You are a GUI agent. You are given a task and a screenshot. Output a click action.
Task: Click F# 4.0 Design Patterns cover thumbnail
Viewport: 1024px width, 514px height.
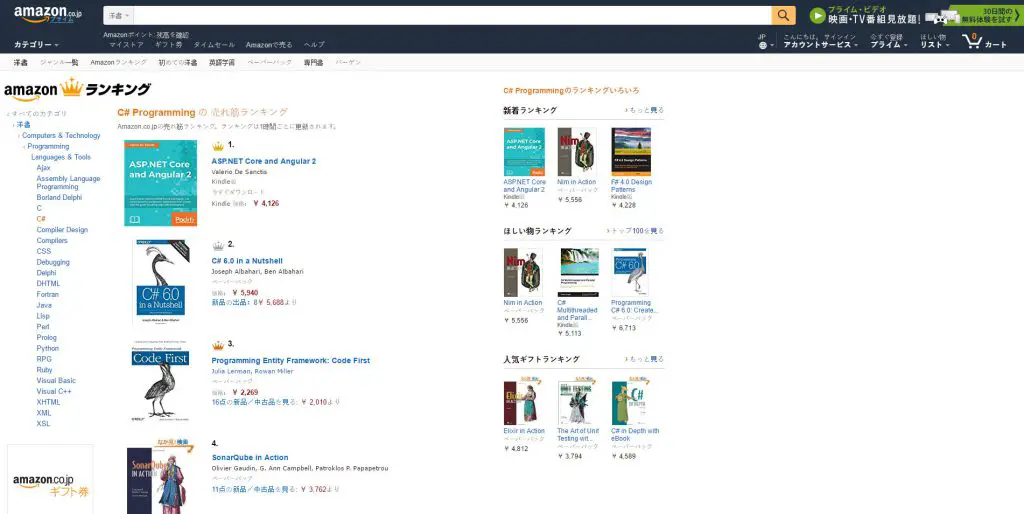[x=631, y=152]
